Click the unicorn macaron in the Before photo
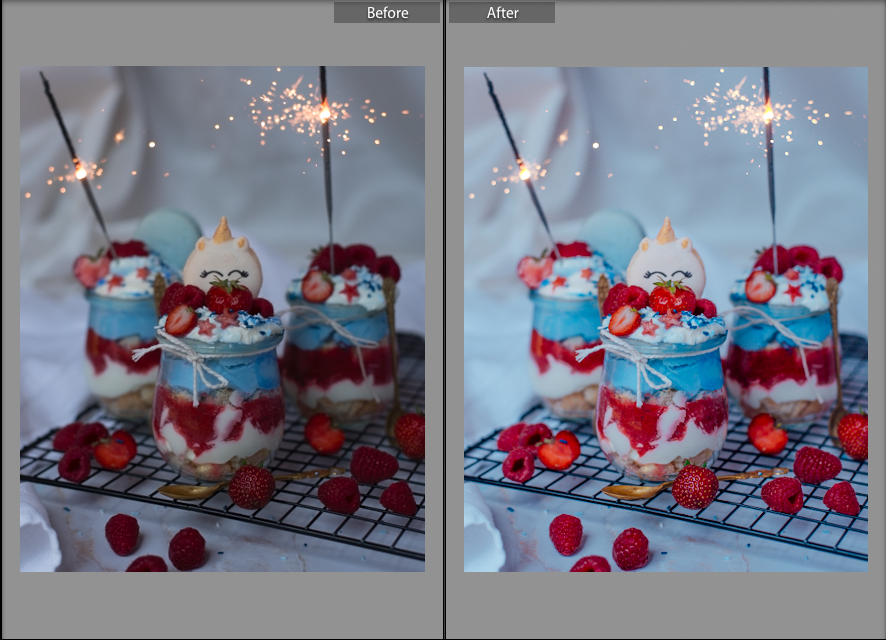The width and height of the screenshot is (886, 640). point(222,262)
